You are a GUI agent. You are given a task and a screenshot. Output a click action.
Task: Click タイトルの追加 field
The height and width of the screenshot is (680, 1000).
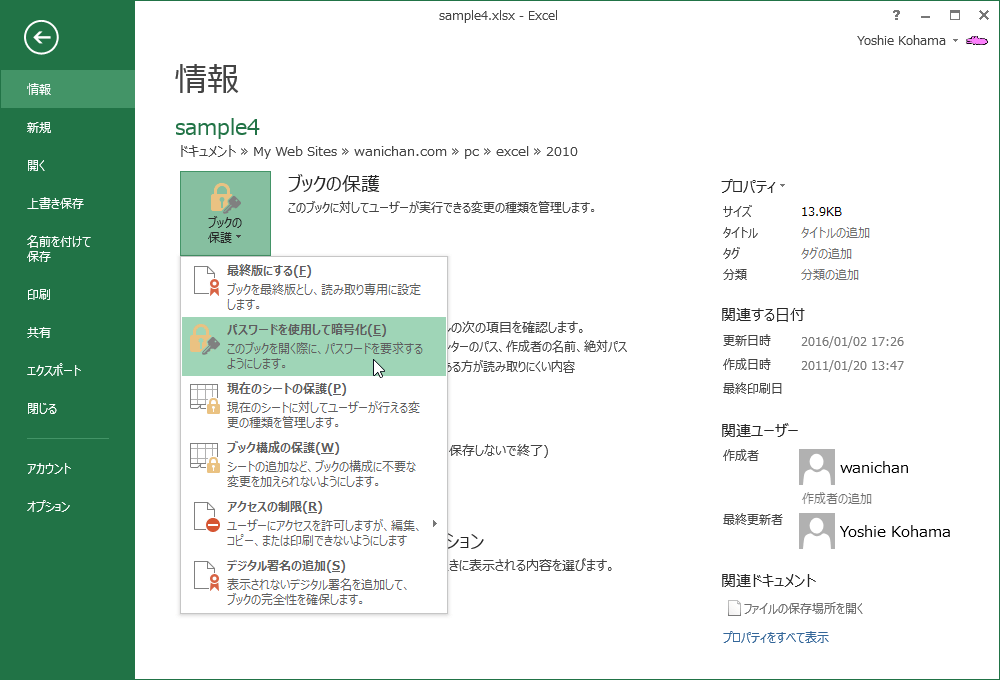click(x=835, y=233)
